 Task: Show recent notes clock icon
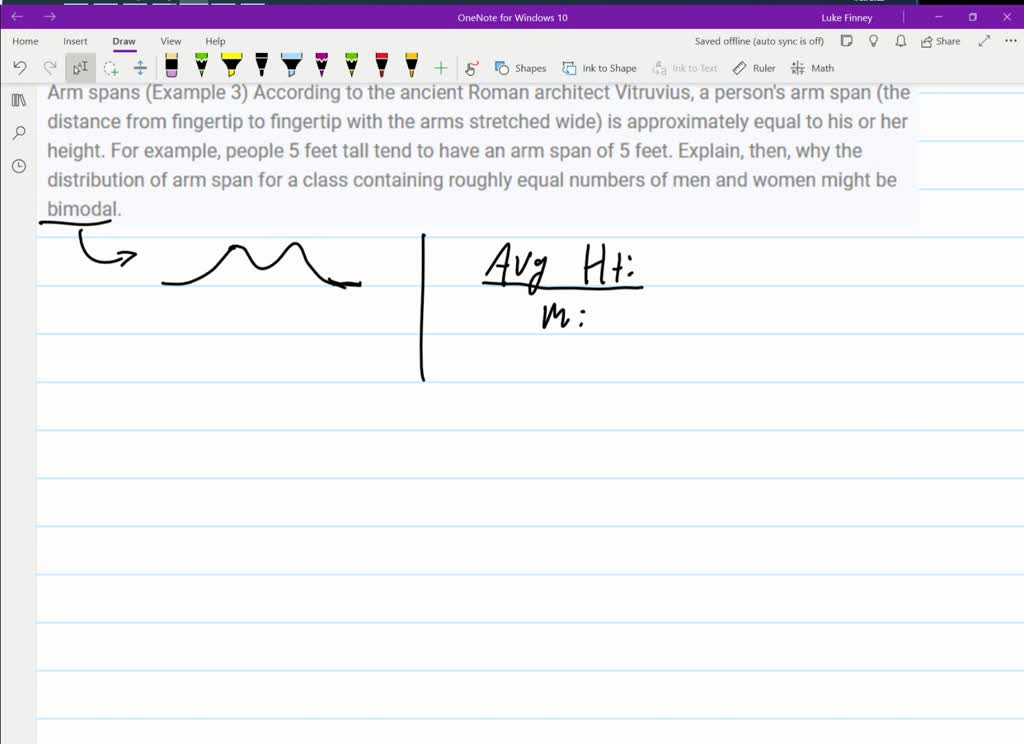coord(19,166)
